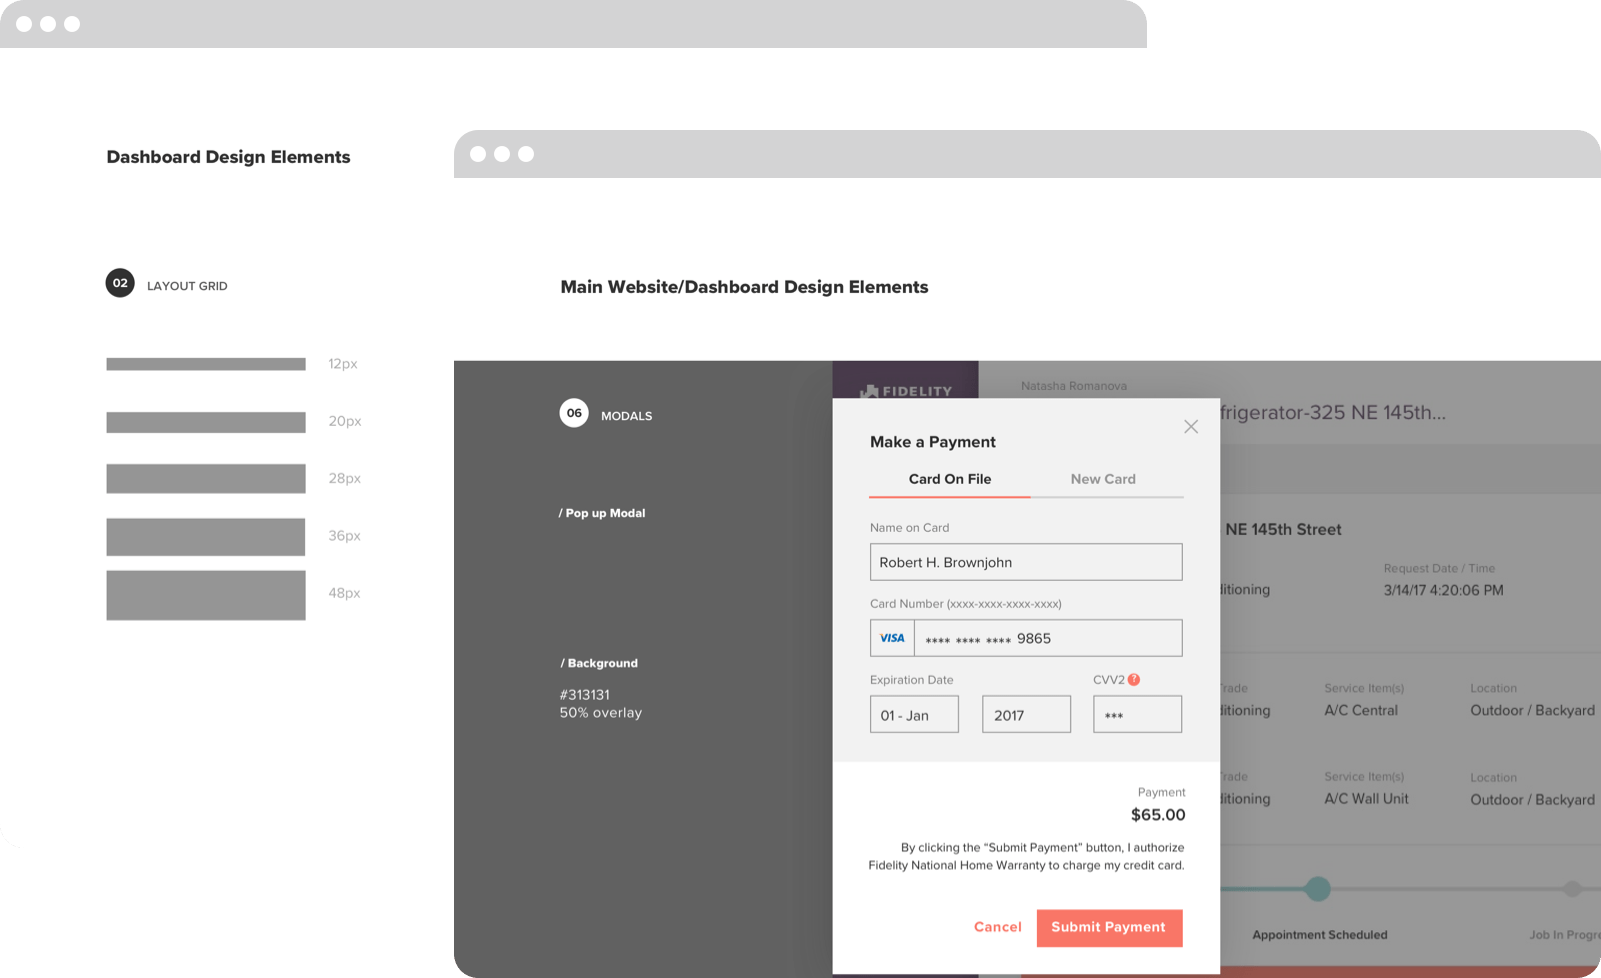Viewport: 1601px width, 978px height.
Task: Click the VISA card logo
Action: point(892,638)
